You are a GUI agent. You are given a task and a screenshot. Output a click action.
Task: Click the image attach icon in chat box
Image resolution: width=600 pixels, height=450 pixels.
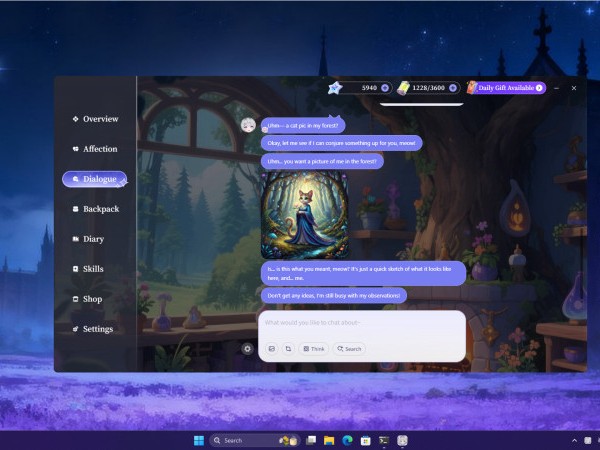[272, 349]
